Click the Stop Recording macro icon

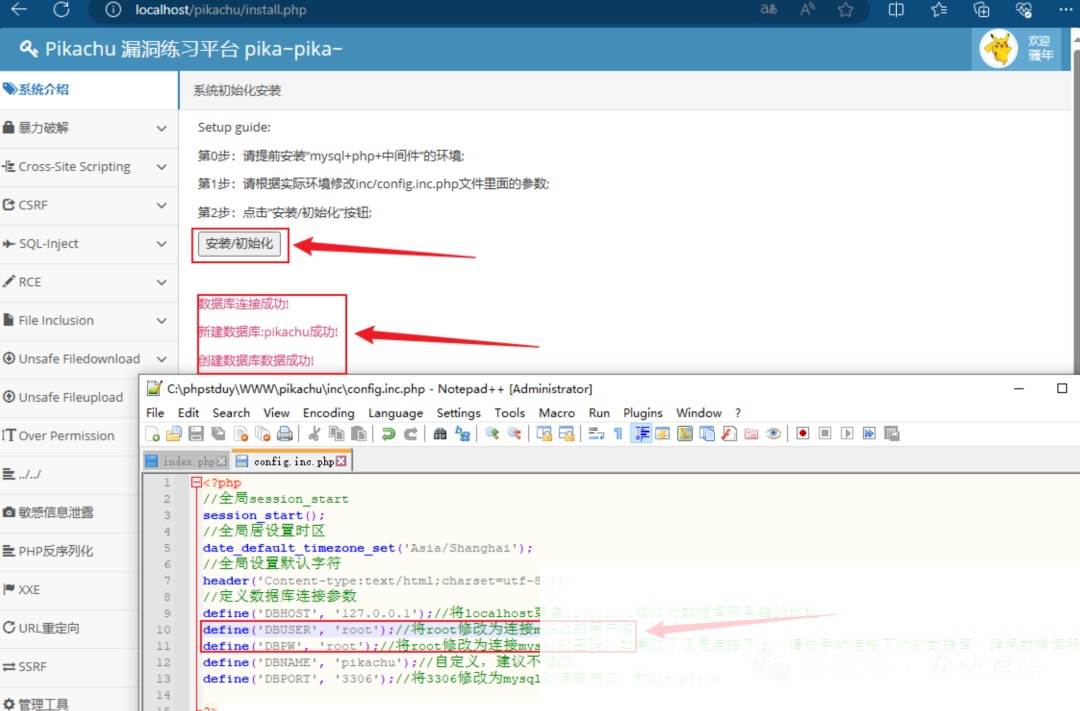[x=824, y=433]
